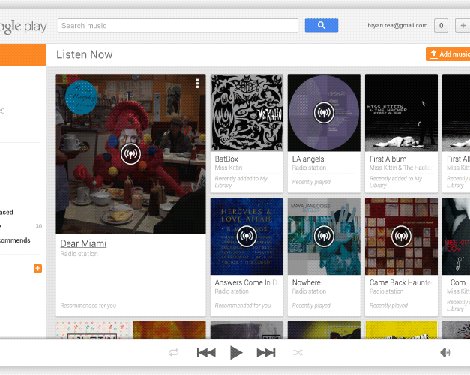Open the notifications counter showing 0
Viewport: 470px width, 375px height.
pyautogui.click(x=441, y=25)
